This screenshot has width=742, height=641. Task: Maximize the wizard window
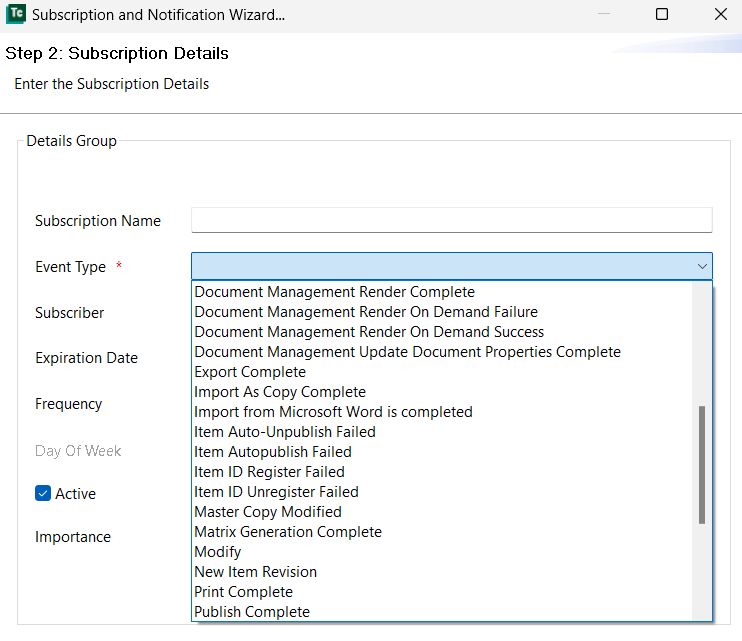tap(662, 14)
